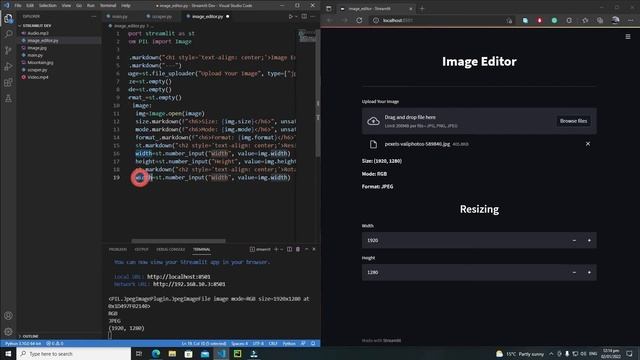Open the Explorer view in VS Code activity bar
This screenshot has width=640, height=360.
8,19
